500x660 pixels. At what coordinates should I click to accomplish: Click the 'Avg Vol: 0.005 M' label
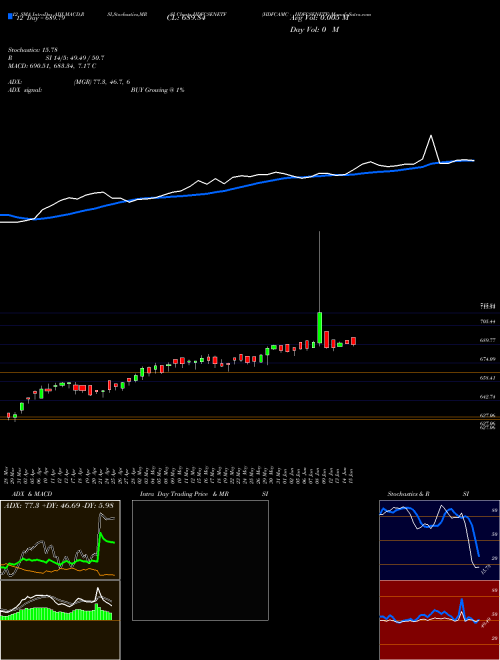[x=319, y=18]
